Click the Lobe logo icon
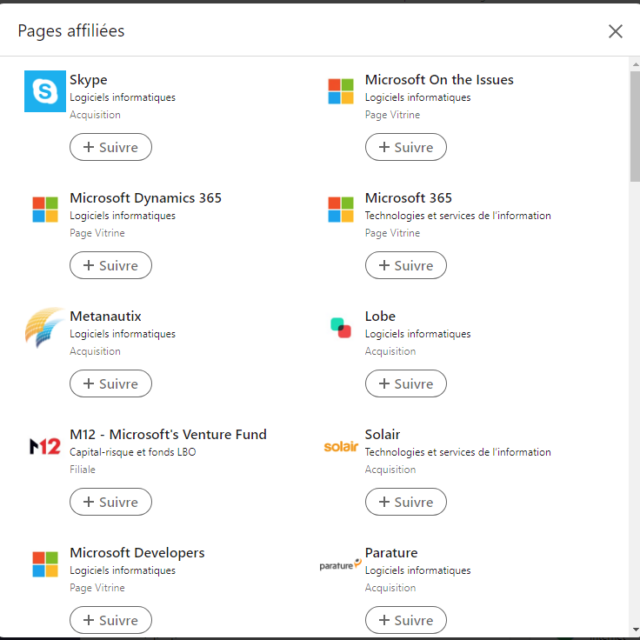 coord(341,328)
